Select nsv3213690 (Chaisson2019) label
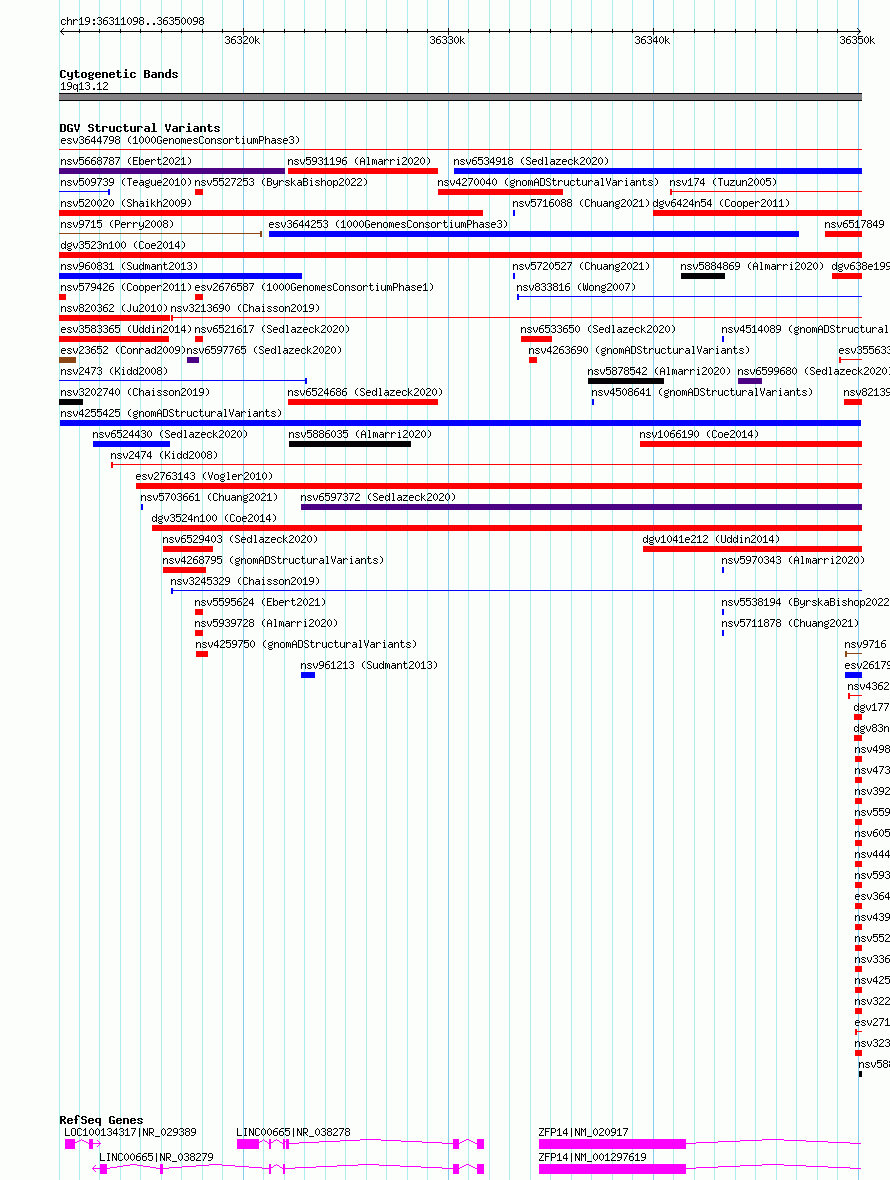The height and width of the screenshot is (1180, 890). (x=245, y=309)
